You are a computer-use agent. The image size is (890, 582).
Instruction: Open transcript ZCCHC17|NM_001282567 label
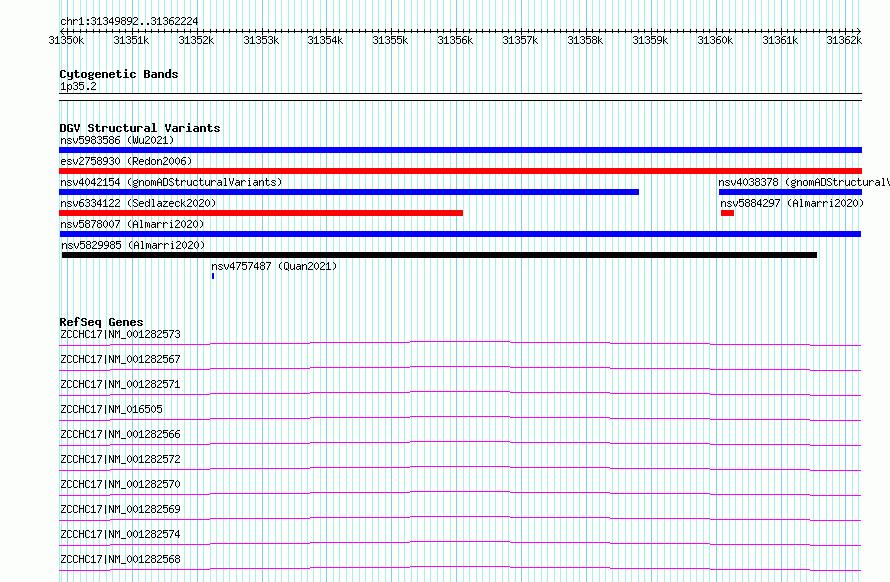[x=120, y=359]
